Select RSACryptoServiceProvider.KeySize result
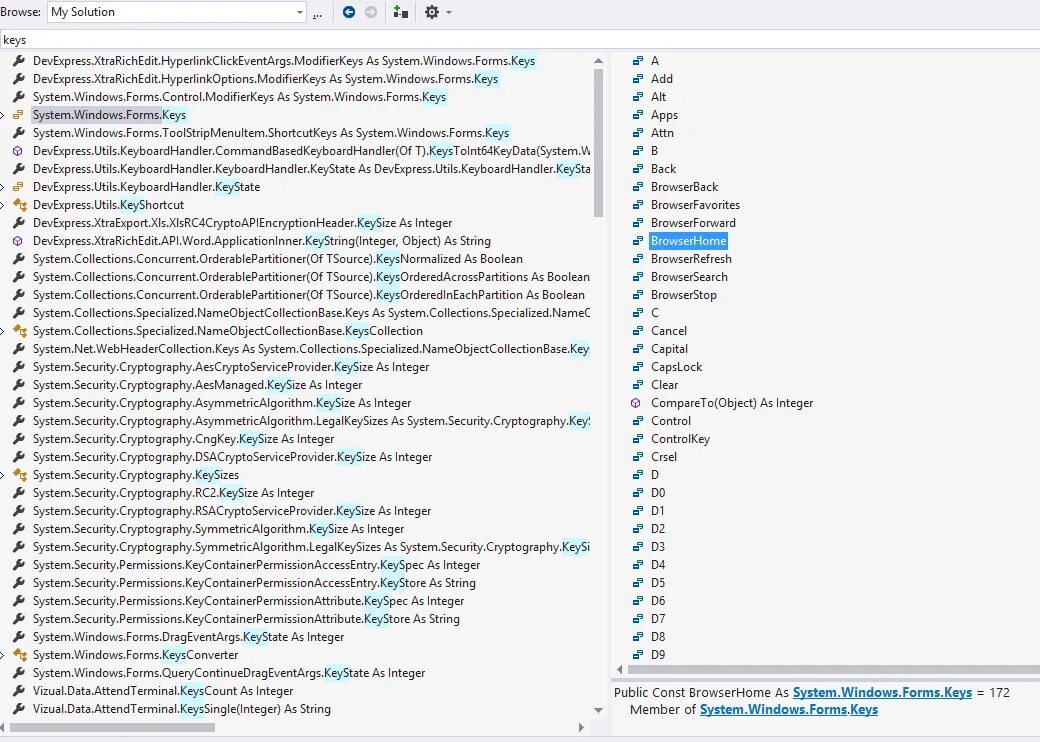 pyautogui.click(x=232, y=511)
